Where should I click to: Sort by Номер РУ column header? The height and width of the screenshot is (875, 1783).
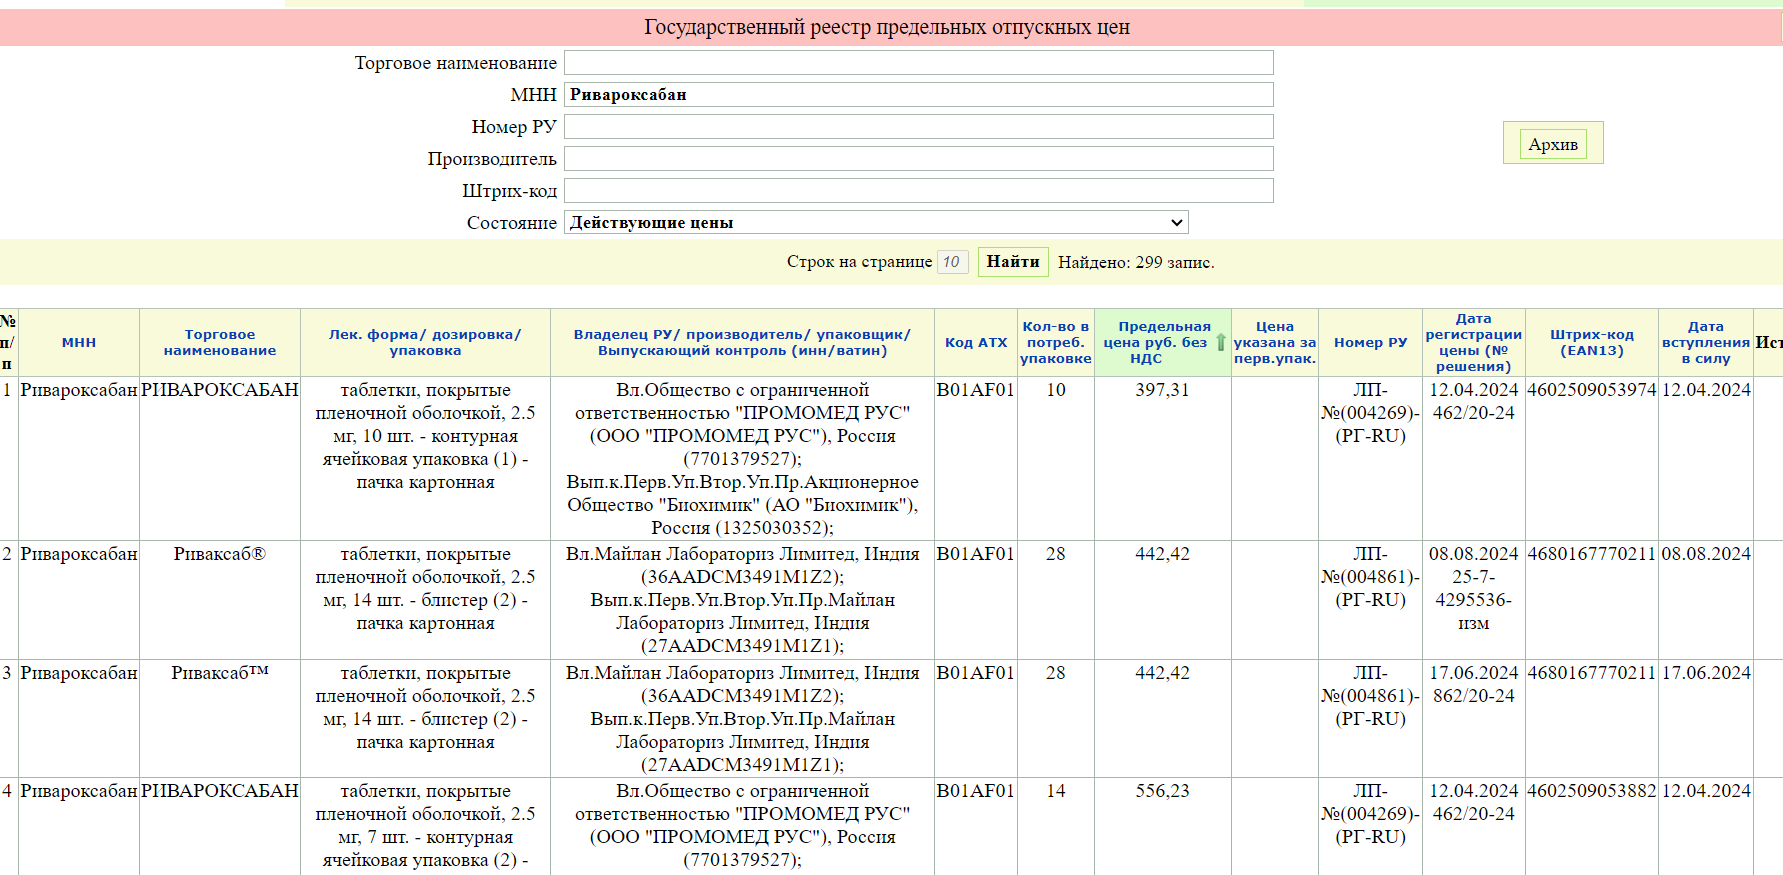click(1370, 342)
